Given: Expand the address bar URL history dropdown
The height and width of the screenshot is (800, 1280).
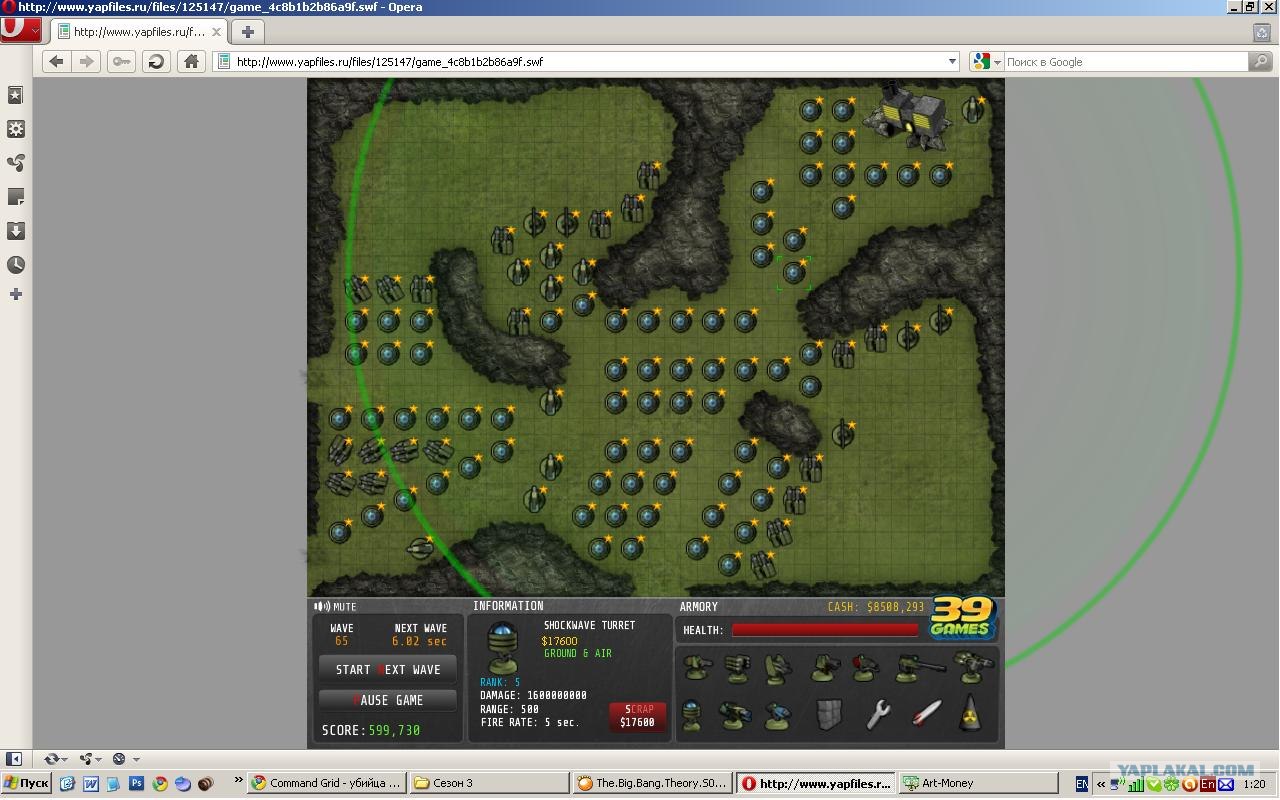Looking at the screenshot, I should [952, 62].
